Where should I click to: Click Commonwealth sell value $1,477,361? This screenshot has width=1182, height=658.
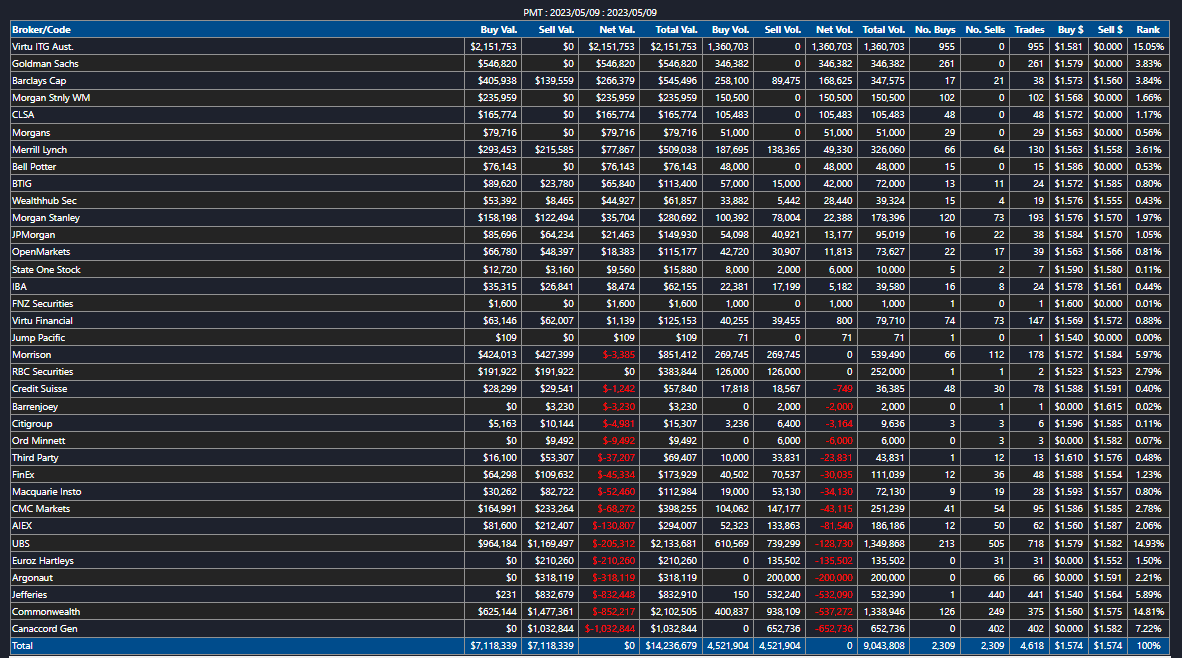pyautogui.click(x=551, y=612)
